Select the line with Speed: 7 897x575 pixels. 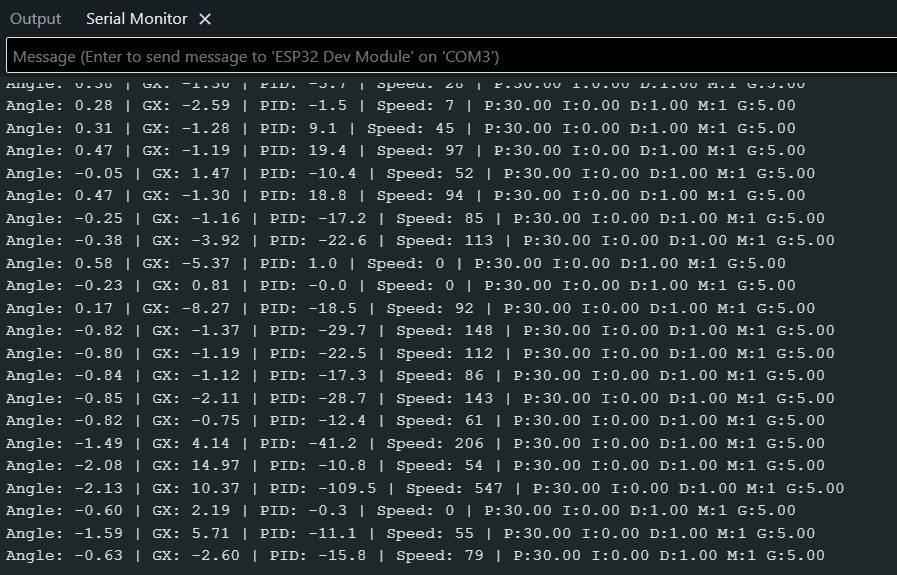pyautogui.click(x=401, y=106)
